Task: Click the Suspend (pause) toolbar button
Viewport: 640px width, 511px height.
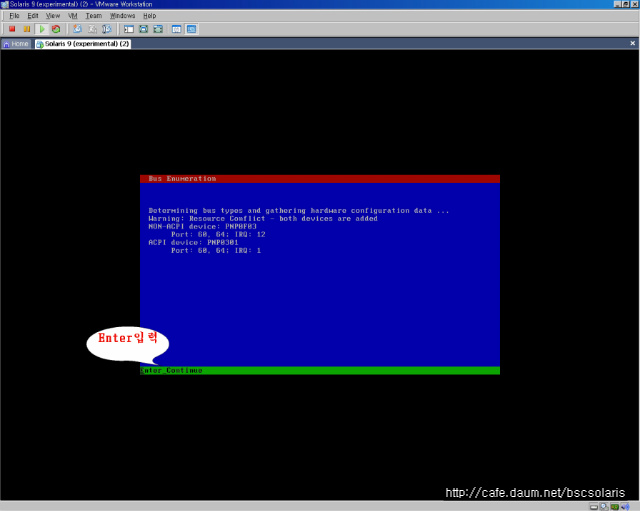Action: [27, 29]
